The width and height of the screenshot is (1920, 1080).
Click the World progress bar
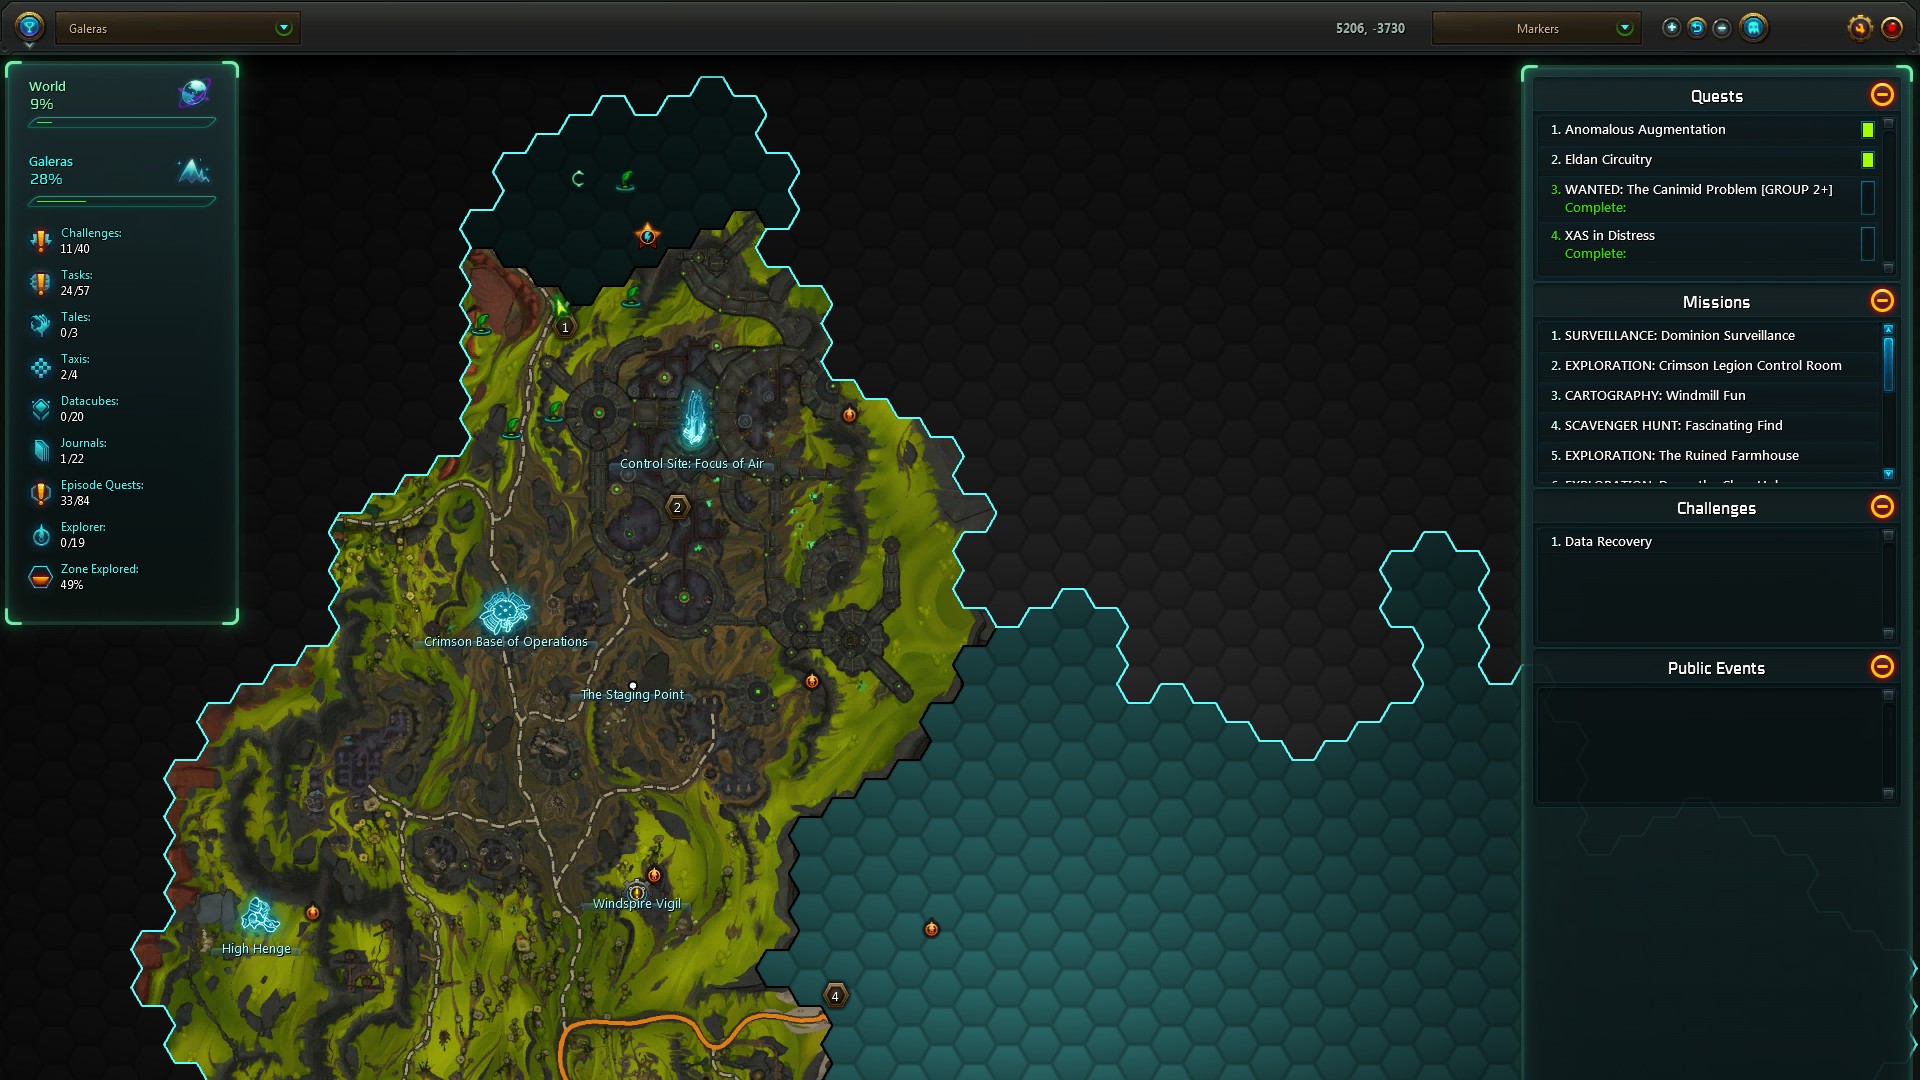coord(122,123)
